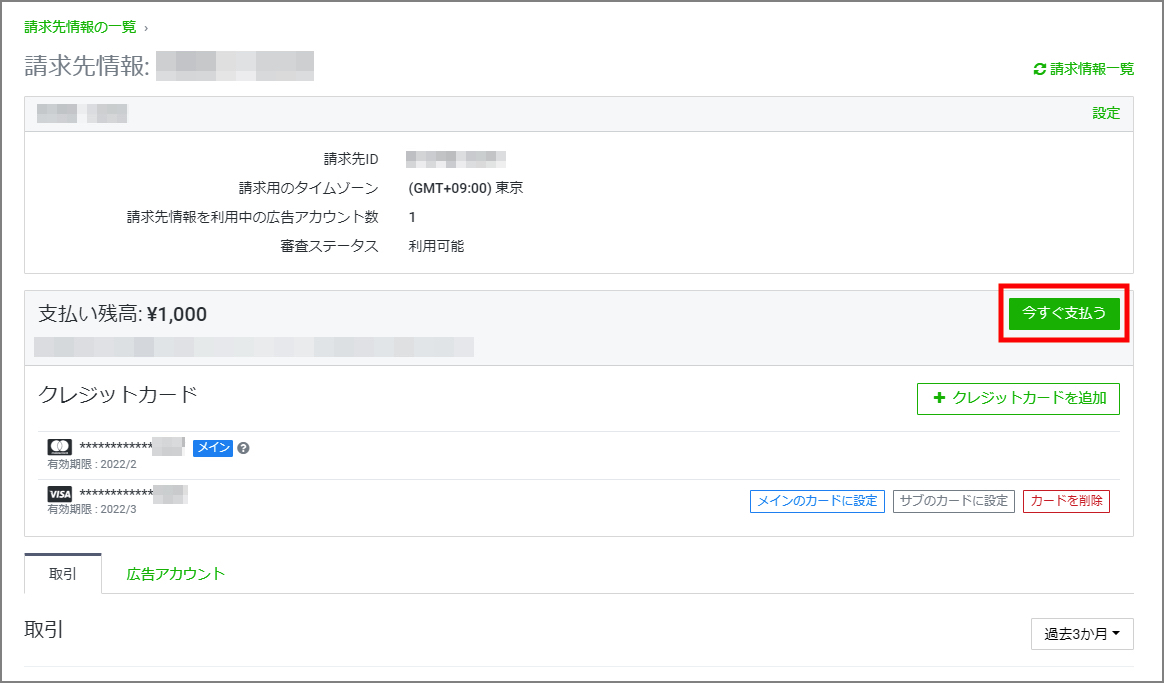Click the Mastercard logo icon
This screenshot has height=683, width=1164.
pyautogui.click(x=59, y=447)
